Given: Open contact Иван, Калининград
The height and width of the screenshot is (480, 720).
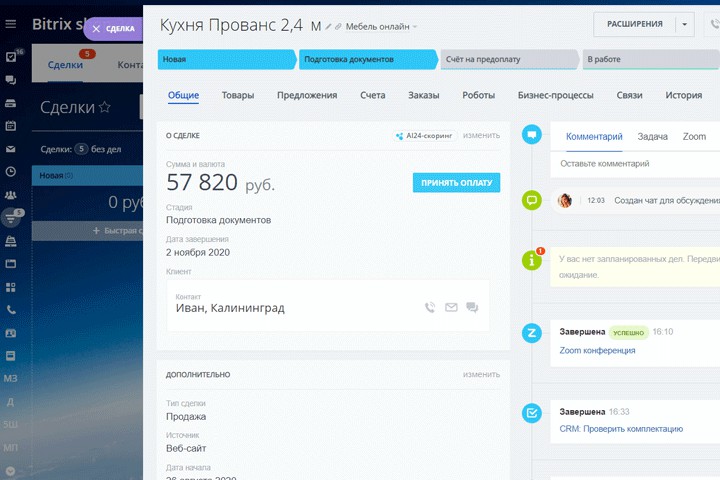Looking at the screenshot, I should coord(230,308).
